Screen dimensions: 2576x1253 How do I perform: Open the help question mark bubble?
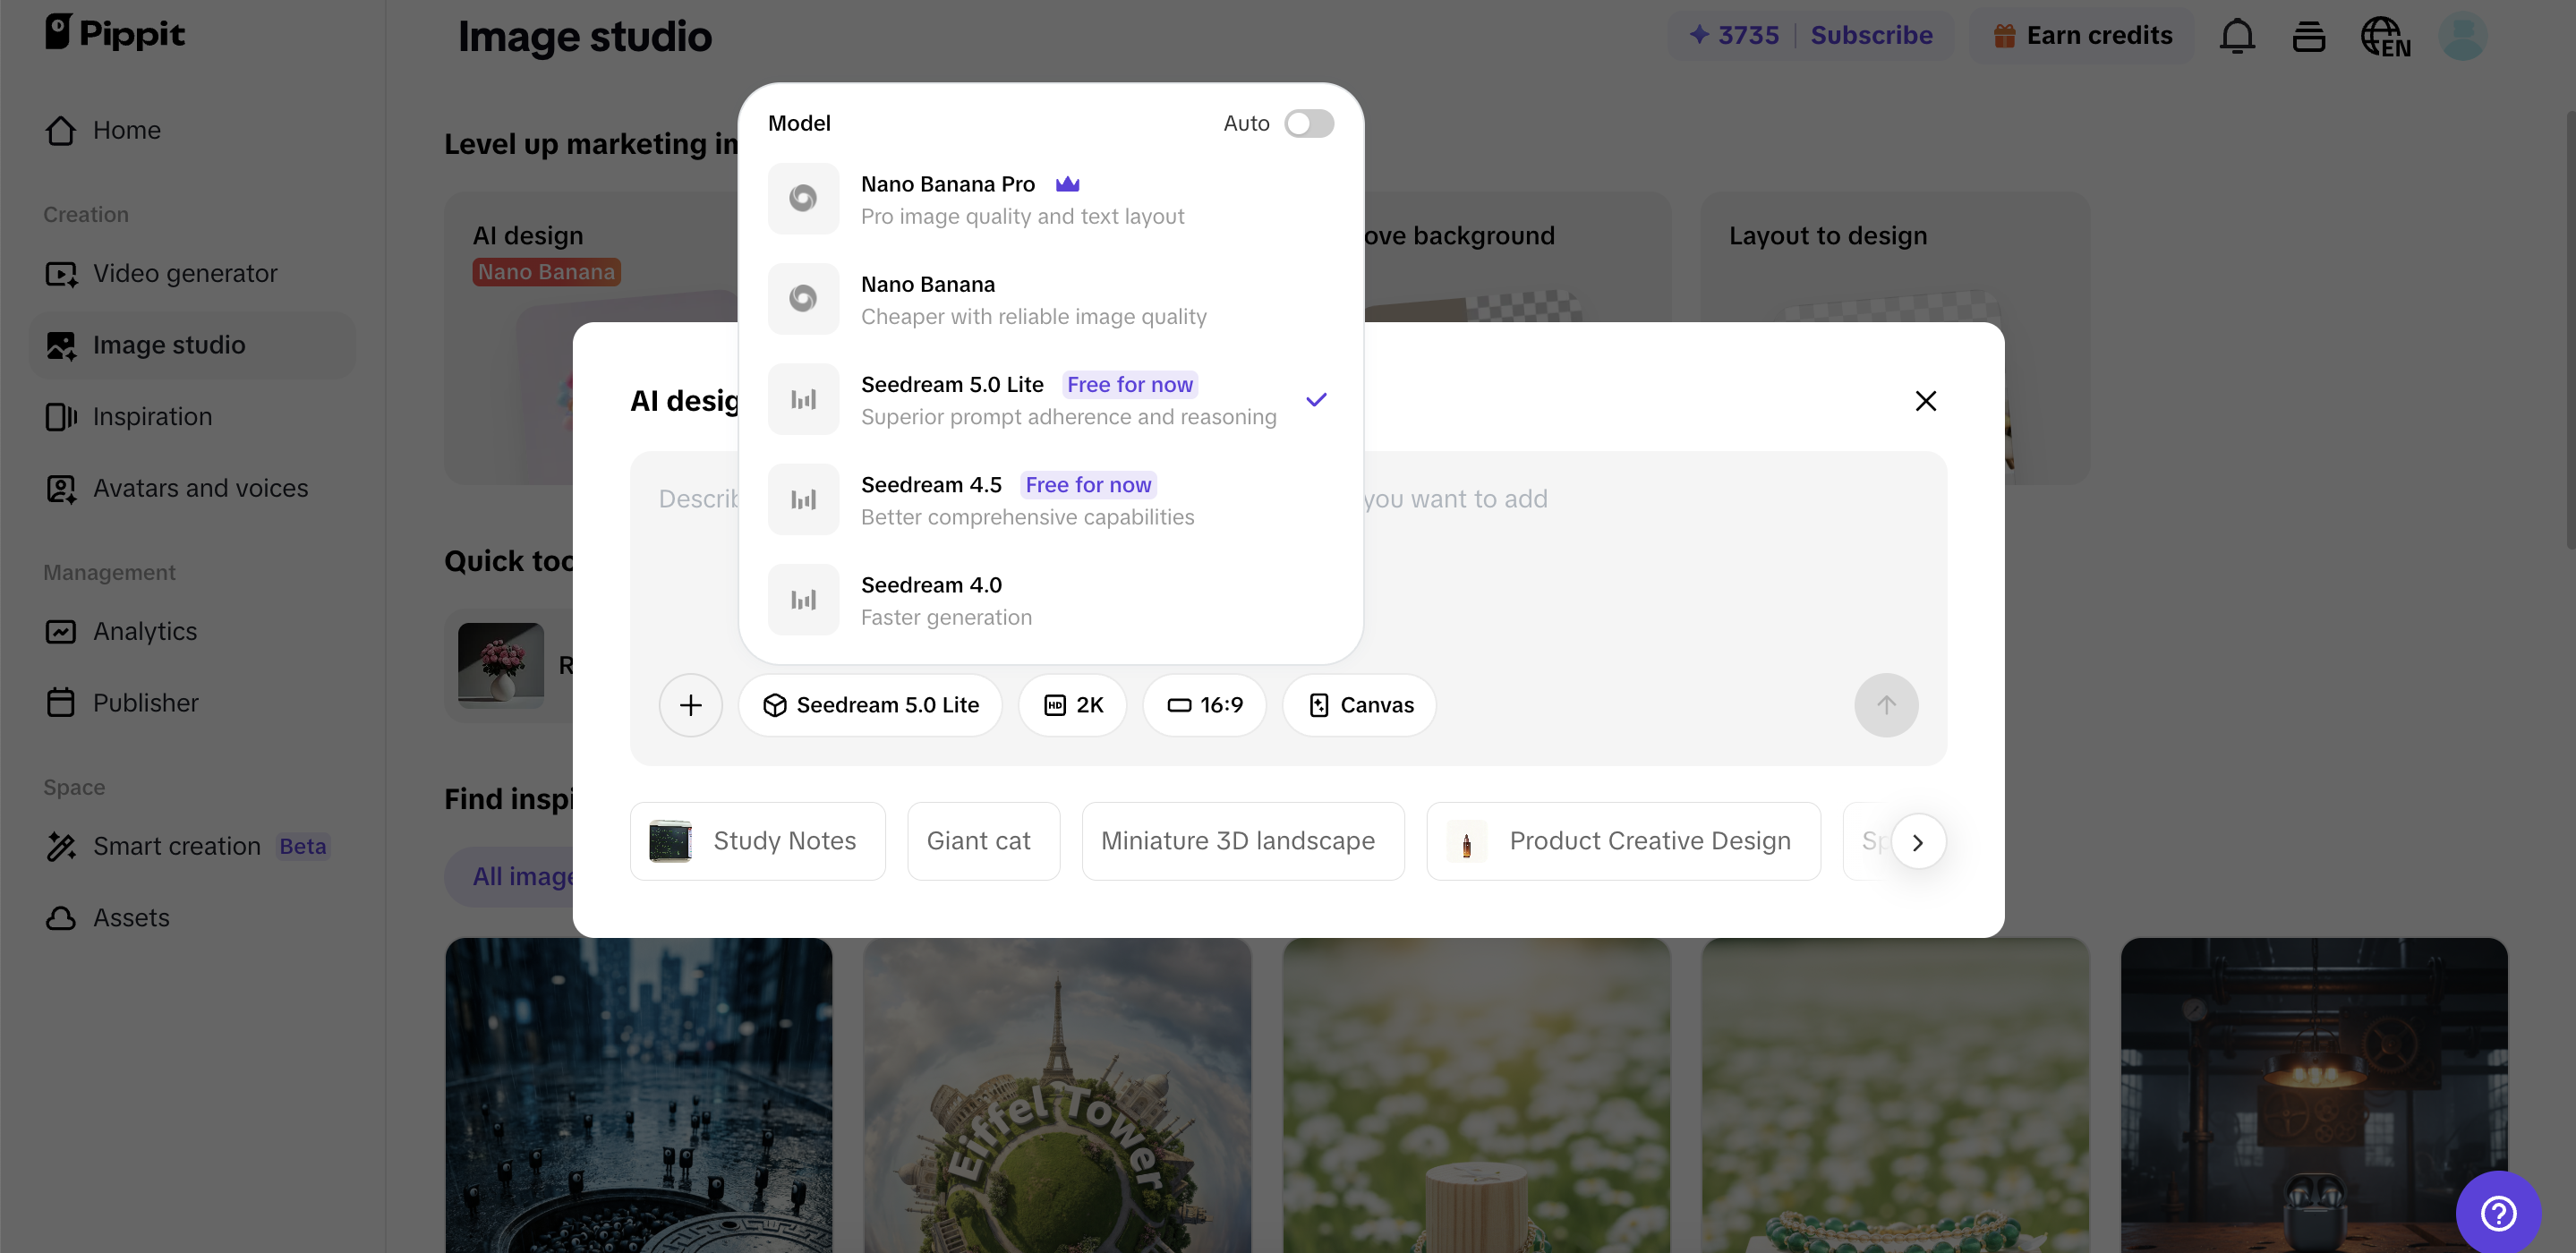[x=2498, y=1213]
